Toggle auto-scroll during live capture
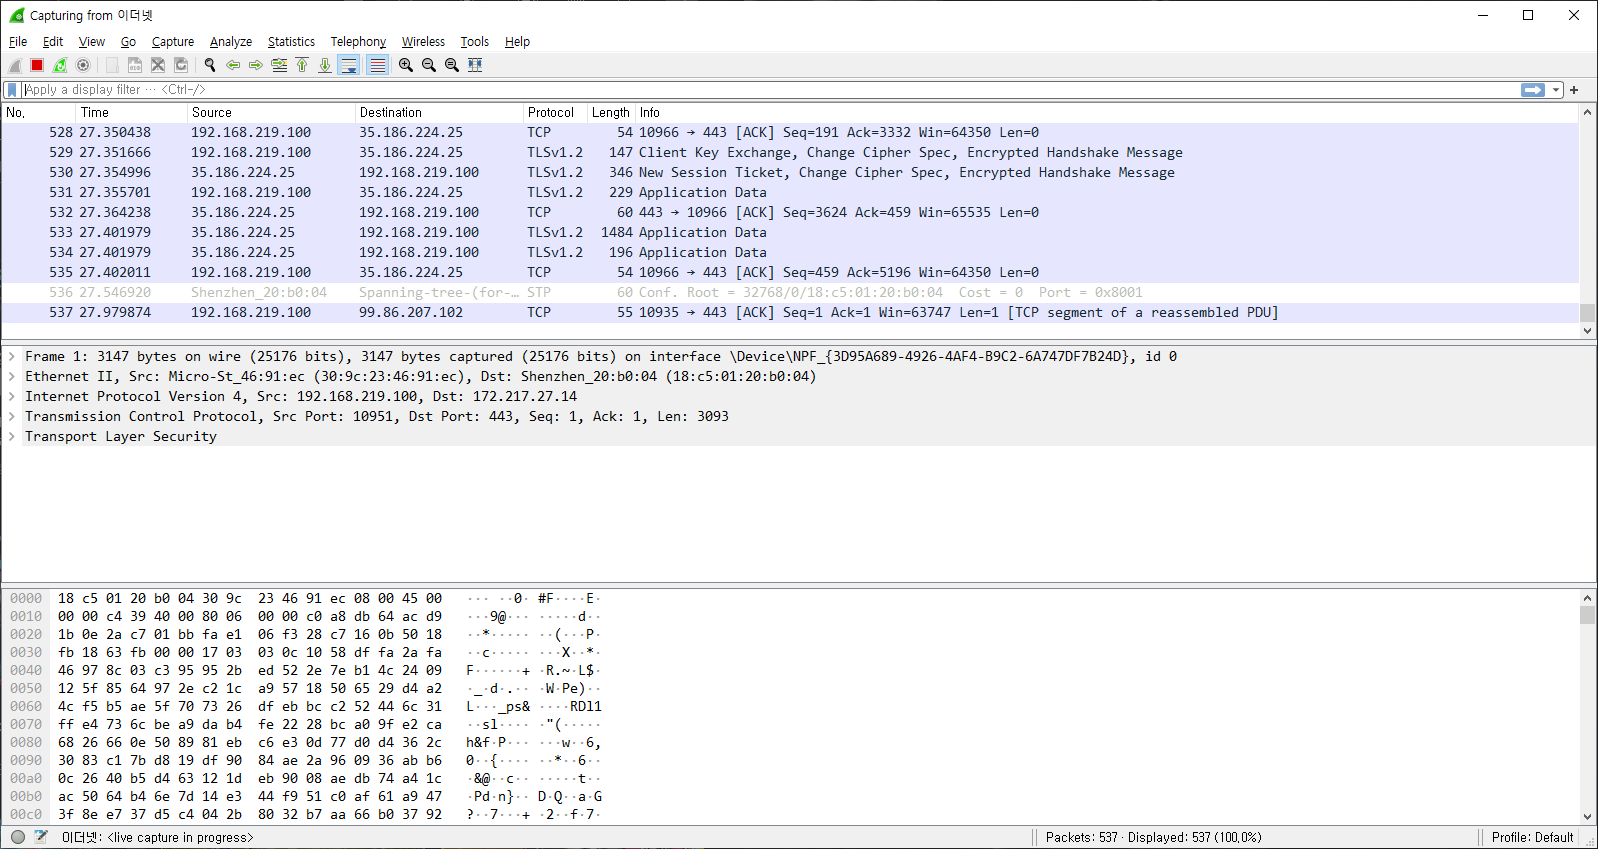The height and width of the screenshot is (849, 1598). [349, 65]
